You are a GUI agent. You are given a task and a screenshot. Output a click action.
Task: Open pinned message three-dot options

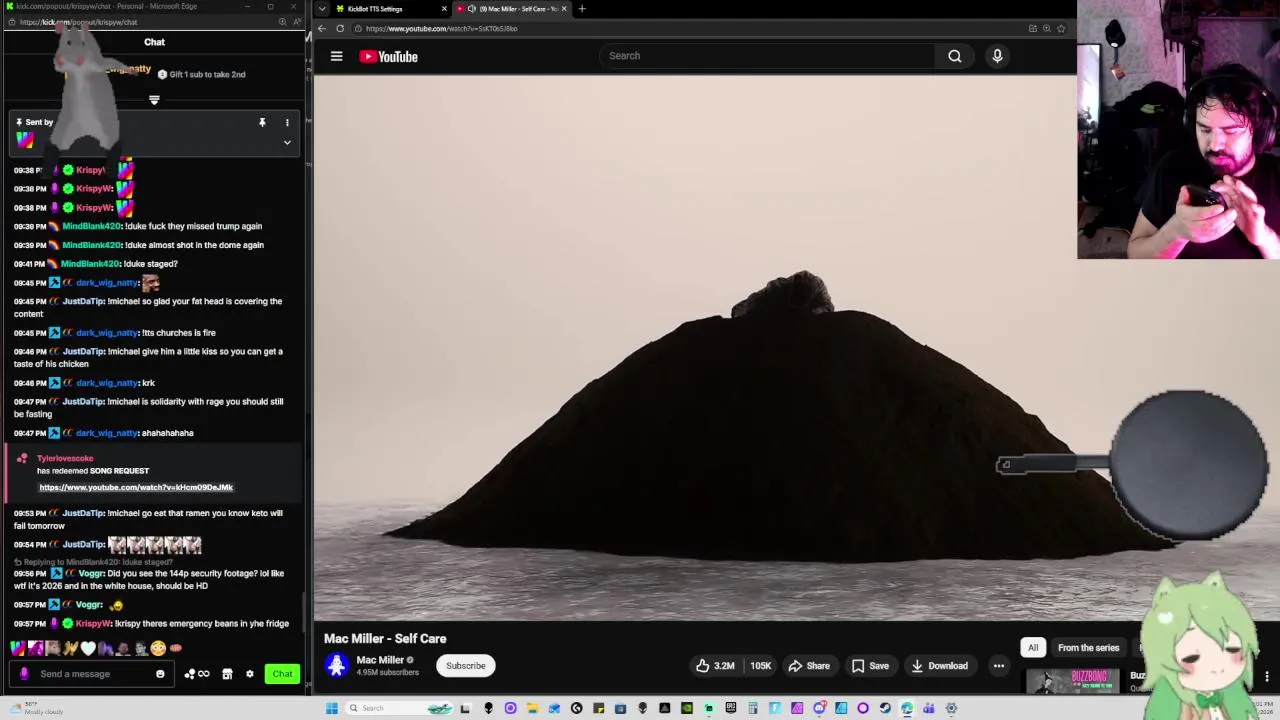click(x=287, y=122)
